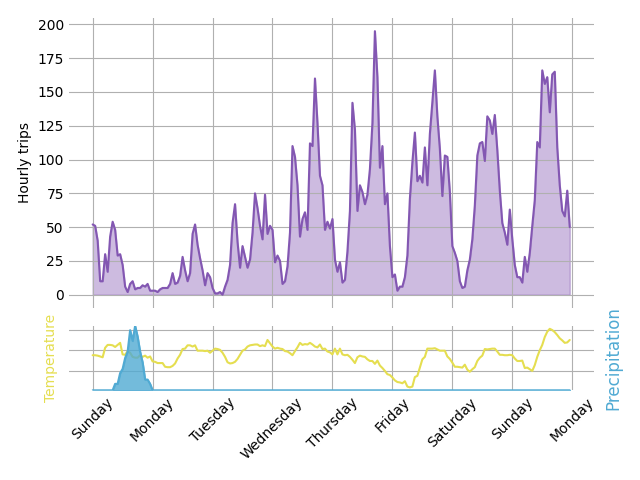Select the "100" y-axis tick label
The image size is (640, 480).
coord(51,160)
